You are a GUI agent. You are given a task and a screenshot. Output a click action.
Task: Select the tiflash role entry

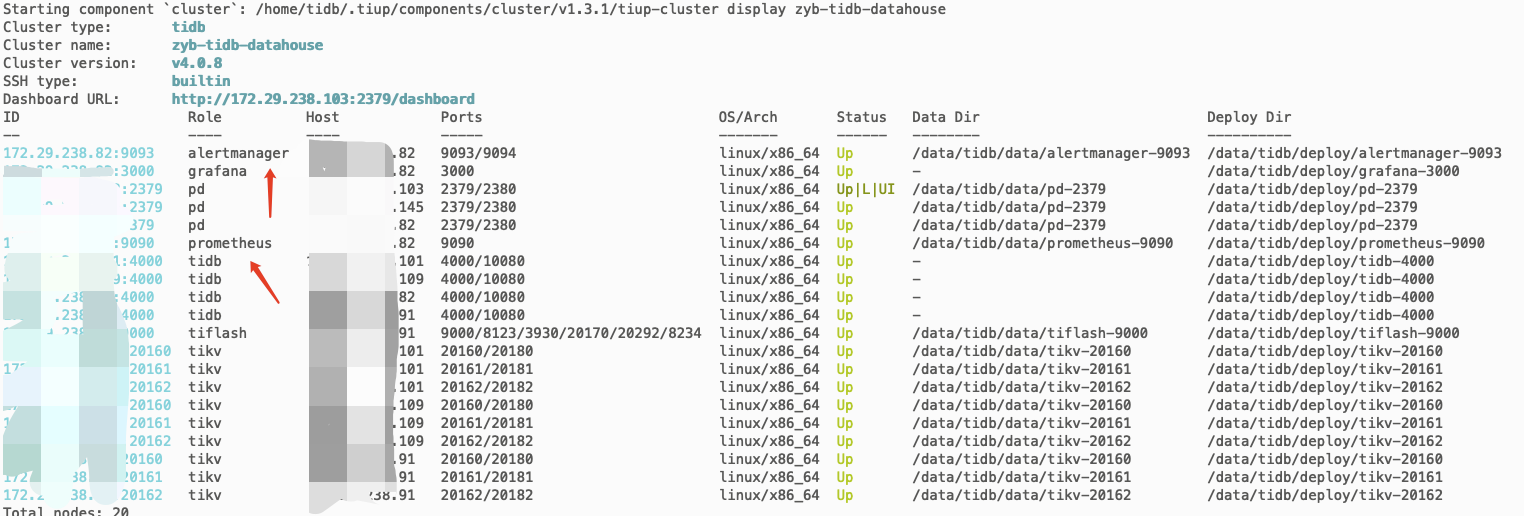(x=217, y=333)
